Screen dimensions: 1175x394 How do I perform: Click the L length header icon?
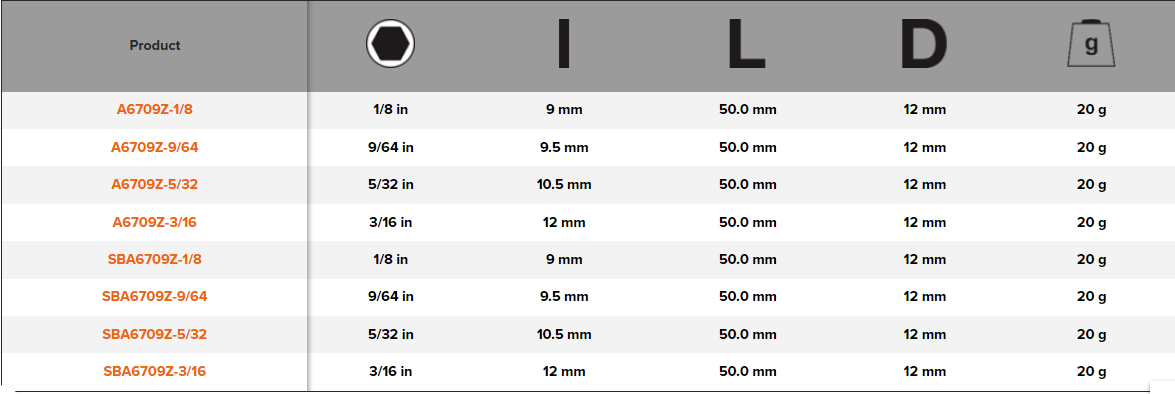tap(746, 45)
